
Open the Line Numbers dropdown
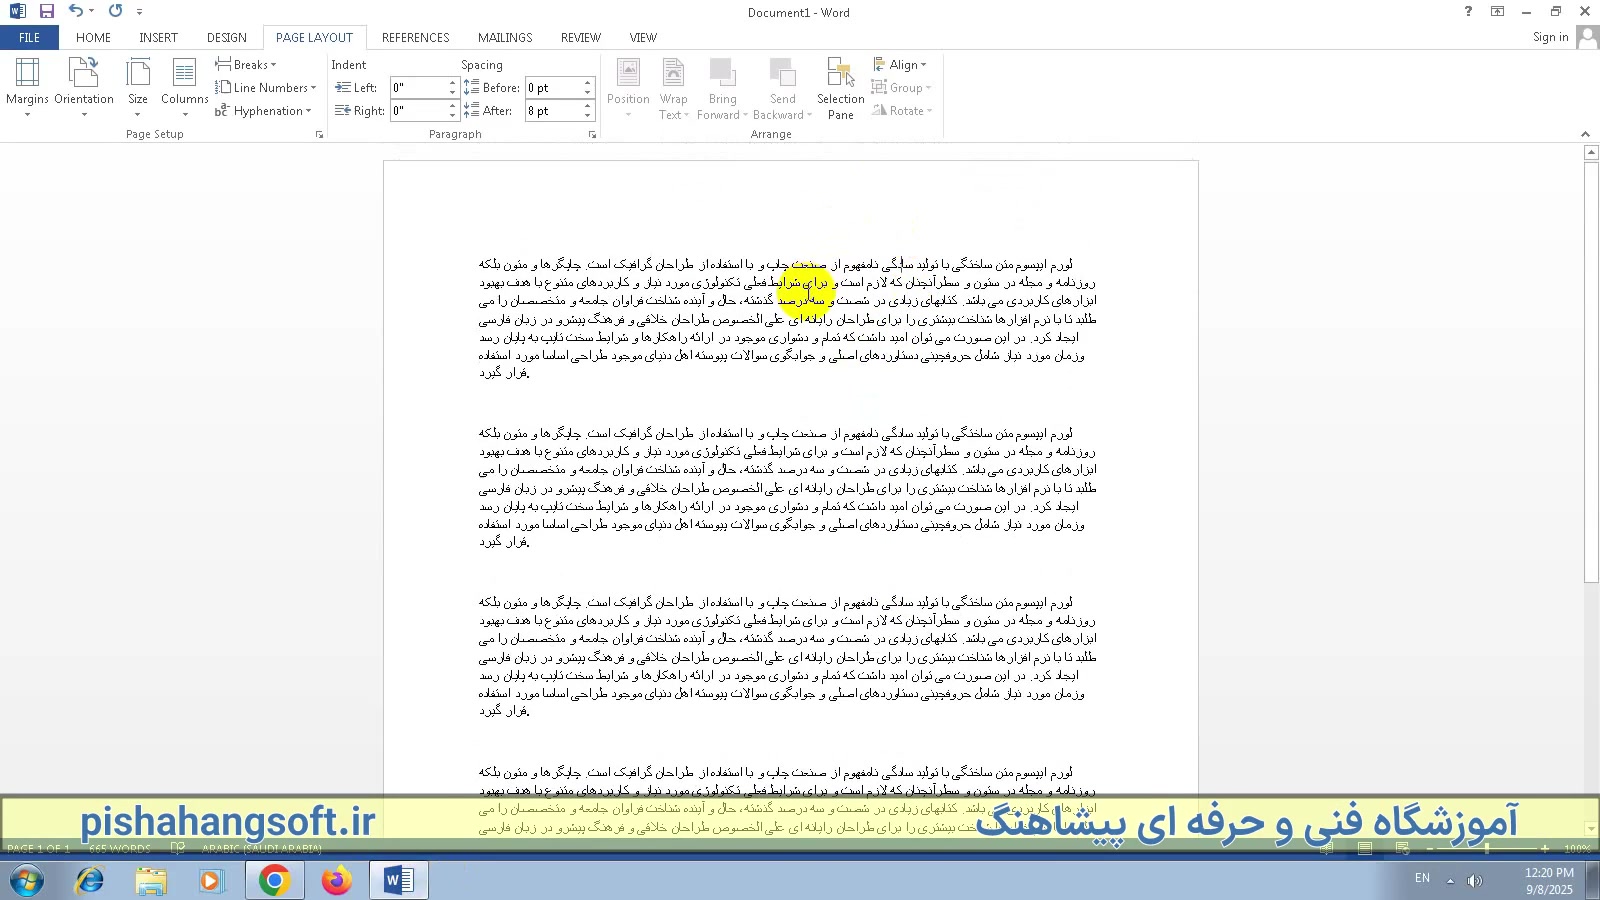(x=266, y=88)
